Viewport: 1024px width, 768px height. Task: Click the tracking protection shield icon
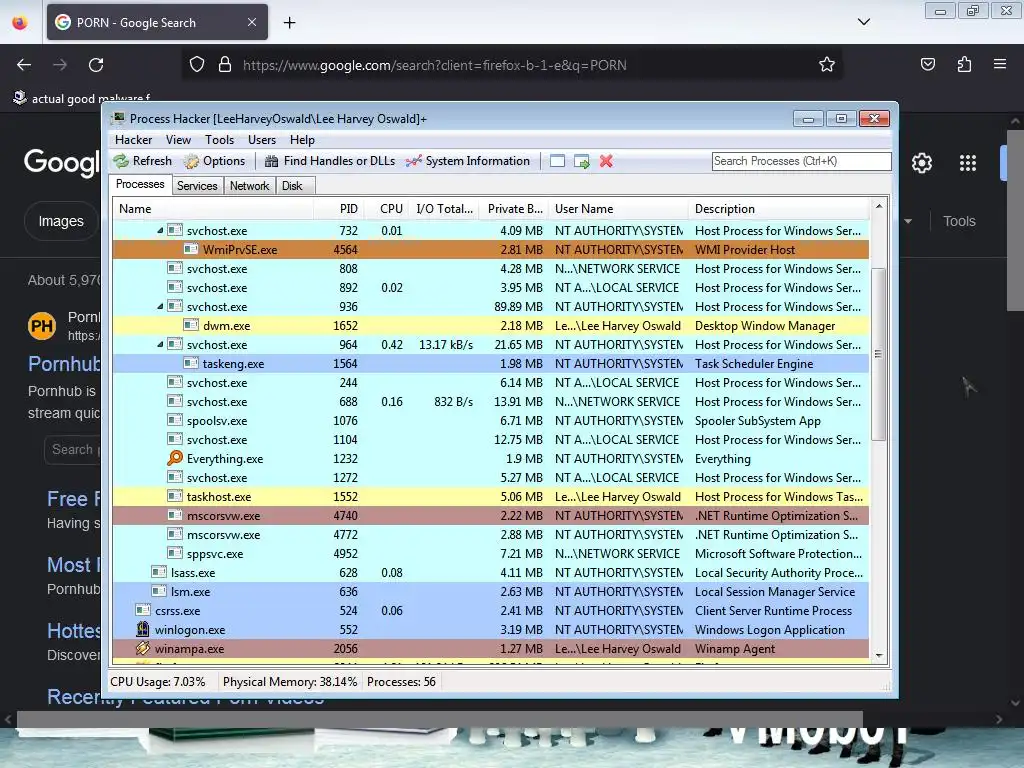197,65
